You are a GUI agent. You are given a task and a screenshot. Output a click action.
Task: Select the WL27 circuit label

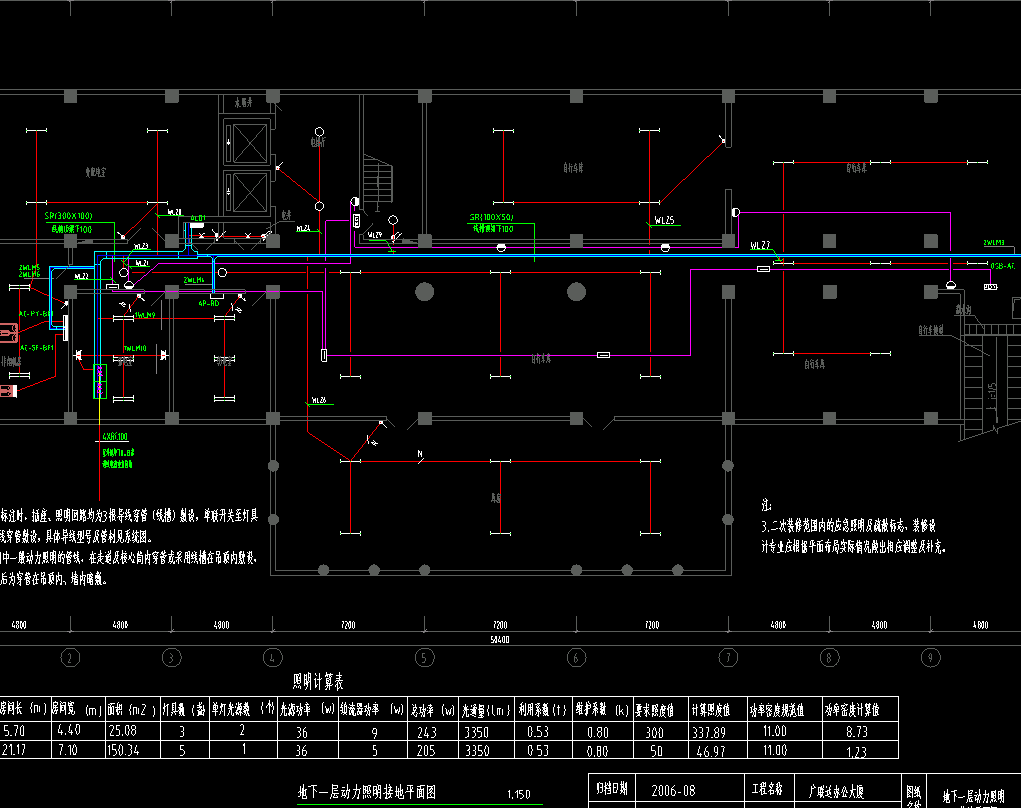(760, 245)
